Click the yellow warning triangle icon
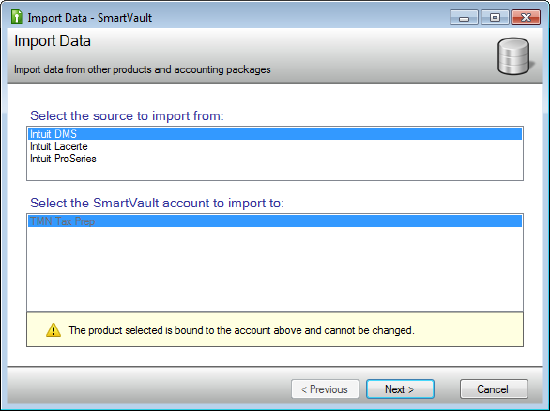Viewport: 550px width, 411px height. click(53, 330)
